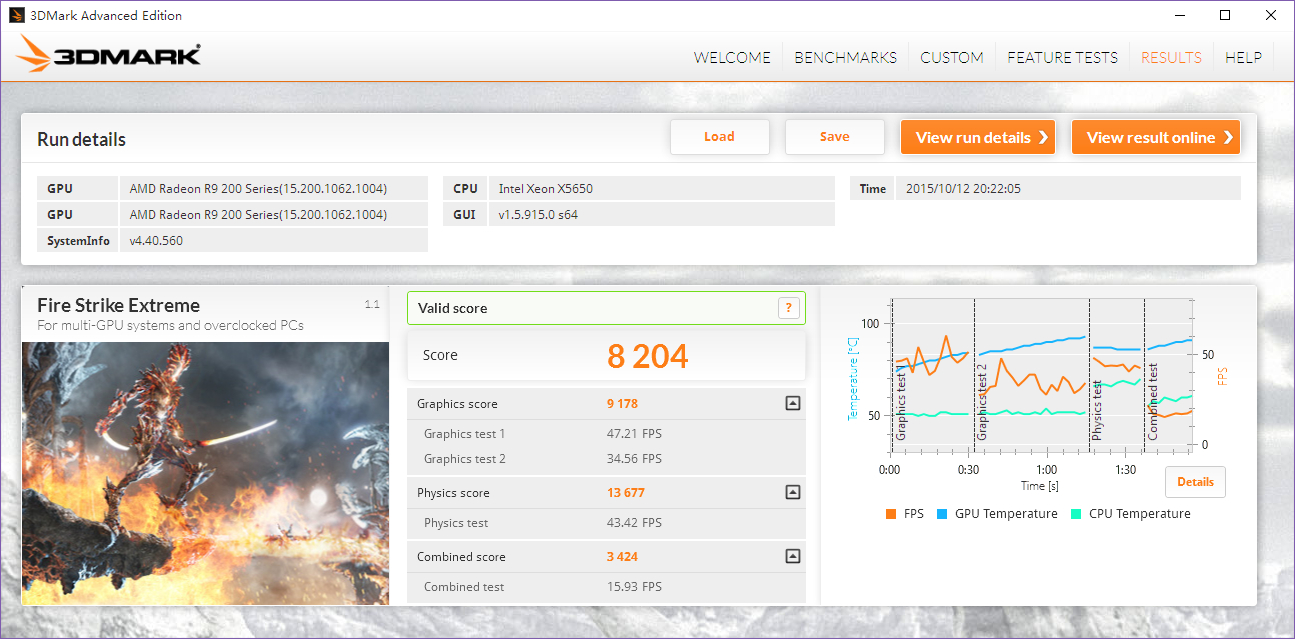Image resolution: width=1295 pixels, height=639 pixels.
Task: Click Graphics test 1 value 47.21 FPS
Action: point(634,434)
